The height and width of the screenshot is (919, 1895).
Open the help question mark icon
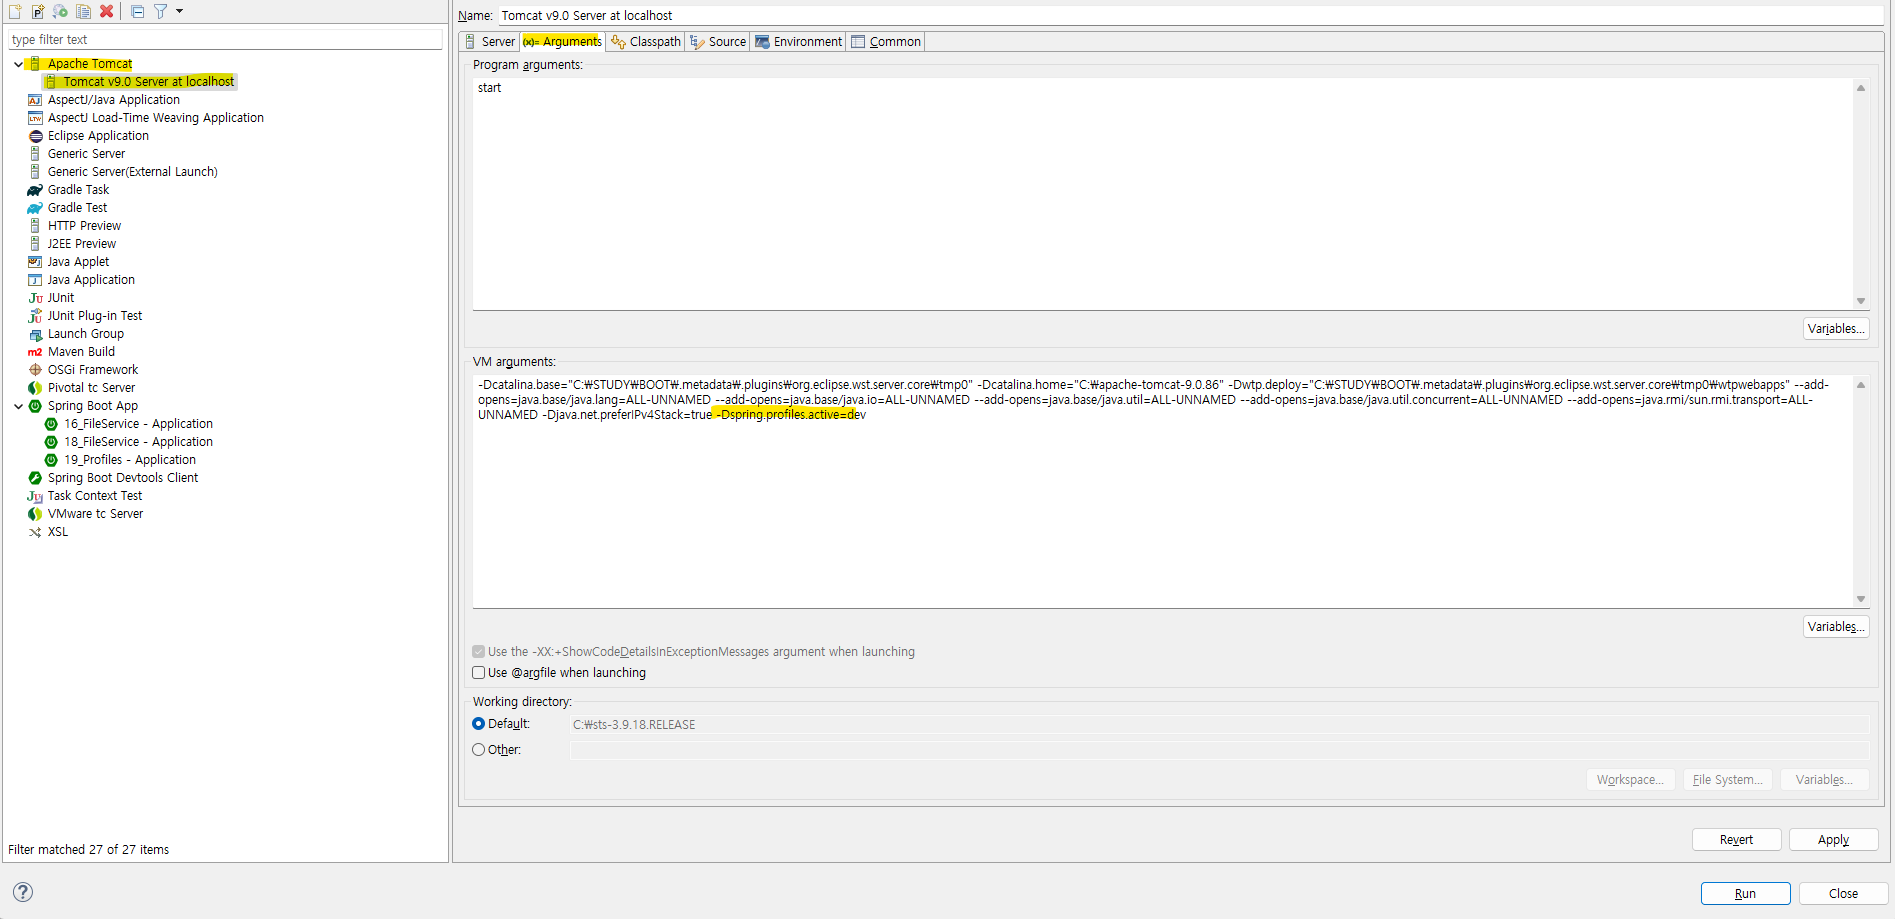(23, 892)
